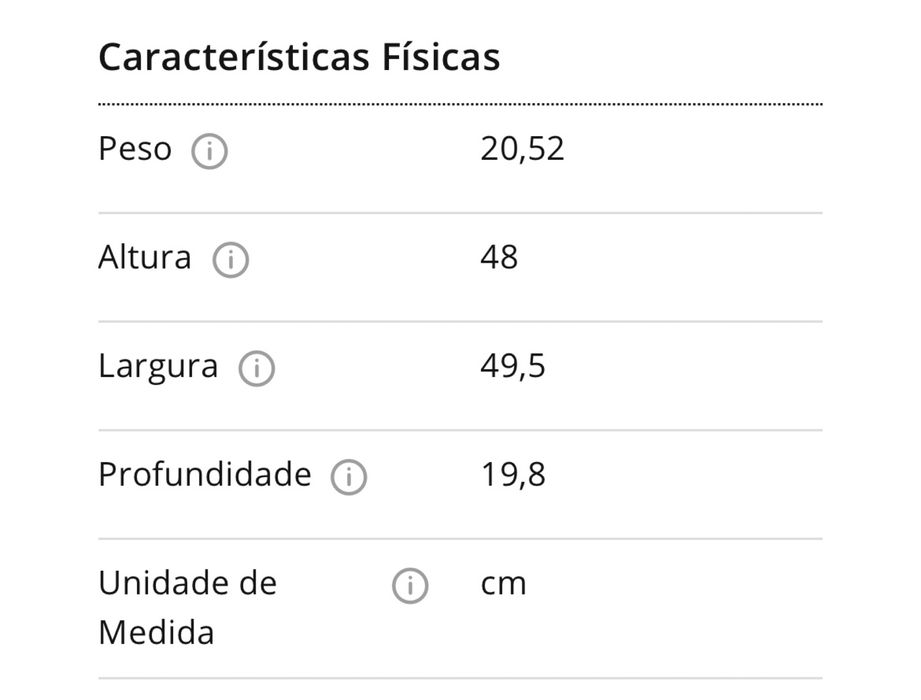The height and width of the screenshot is (700, 921).
Task: Open the Unidade de Medida info icon
Action: [410, 585]
